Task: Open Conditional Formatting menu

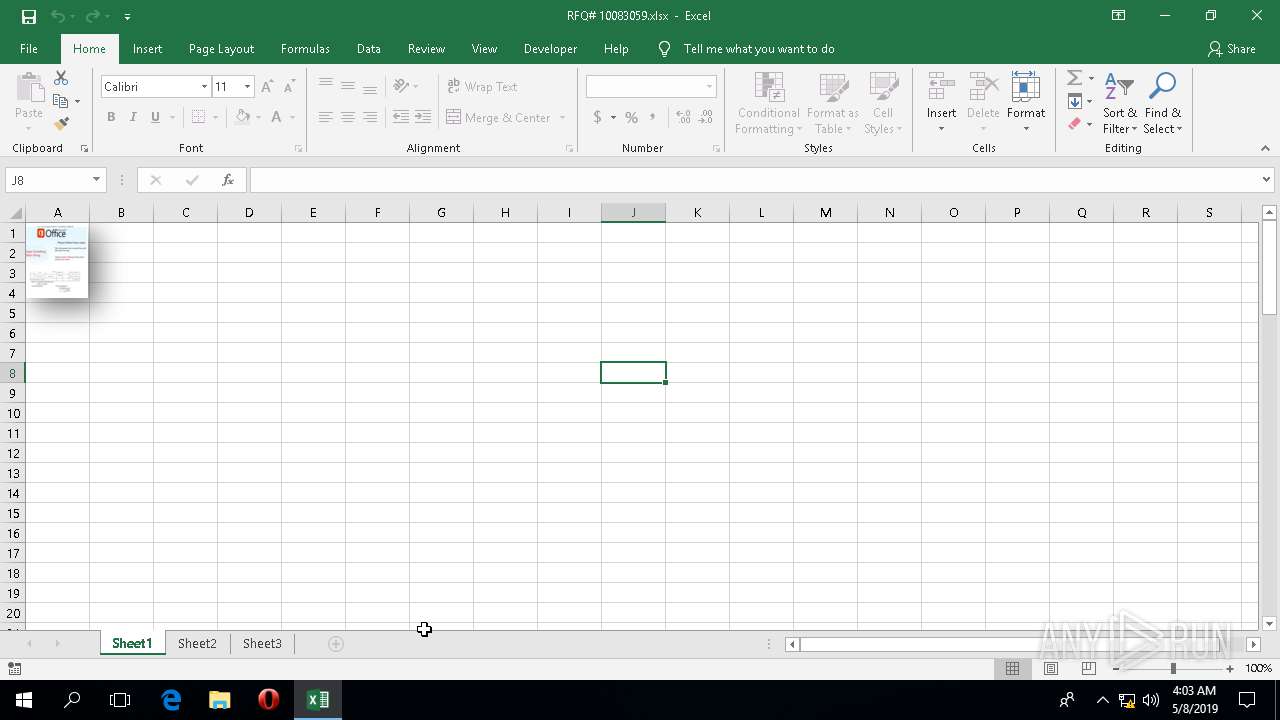Action: (x=768, y=103)
